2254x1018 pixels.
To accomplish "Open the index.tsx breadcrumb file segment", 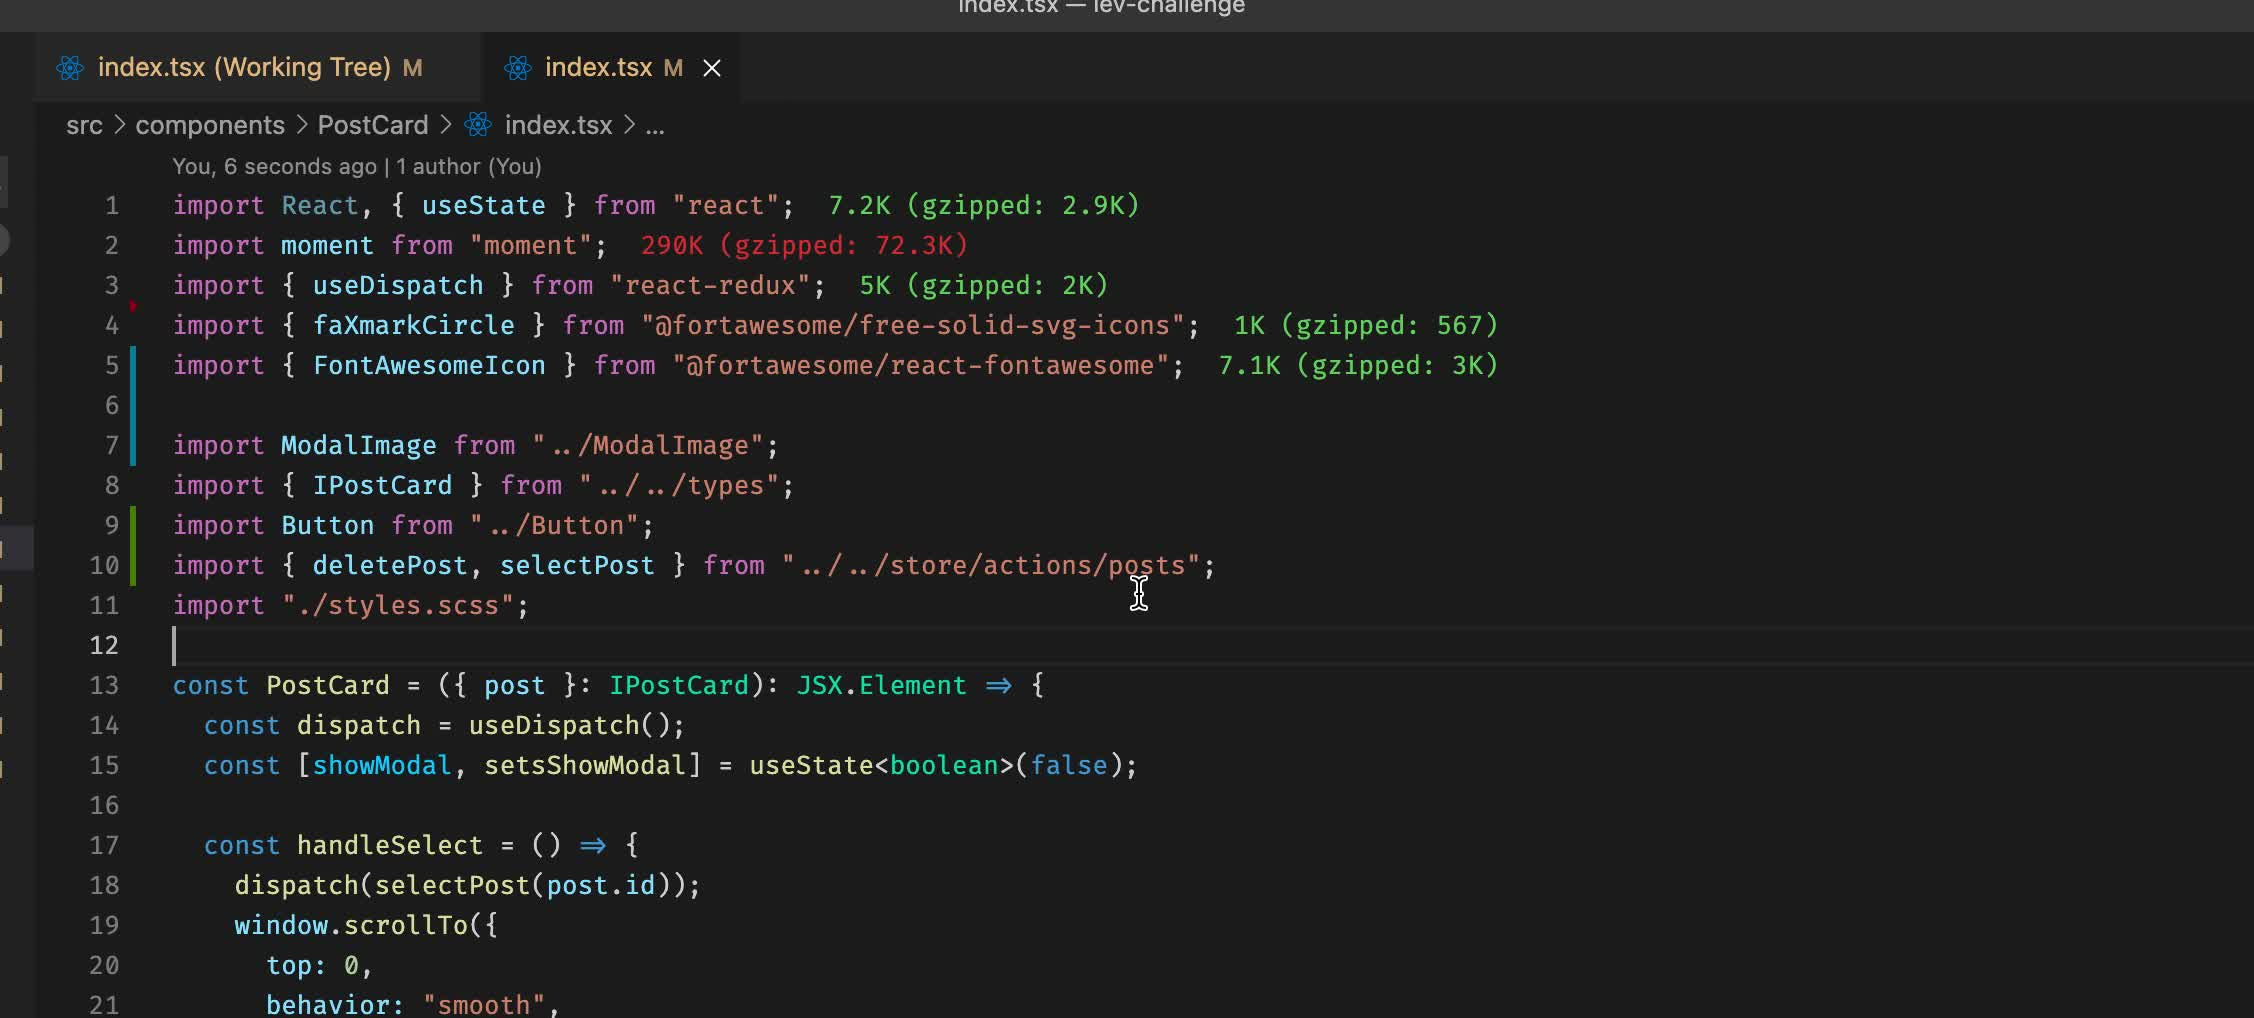I will [558, 125].
